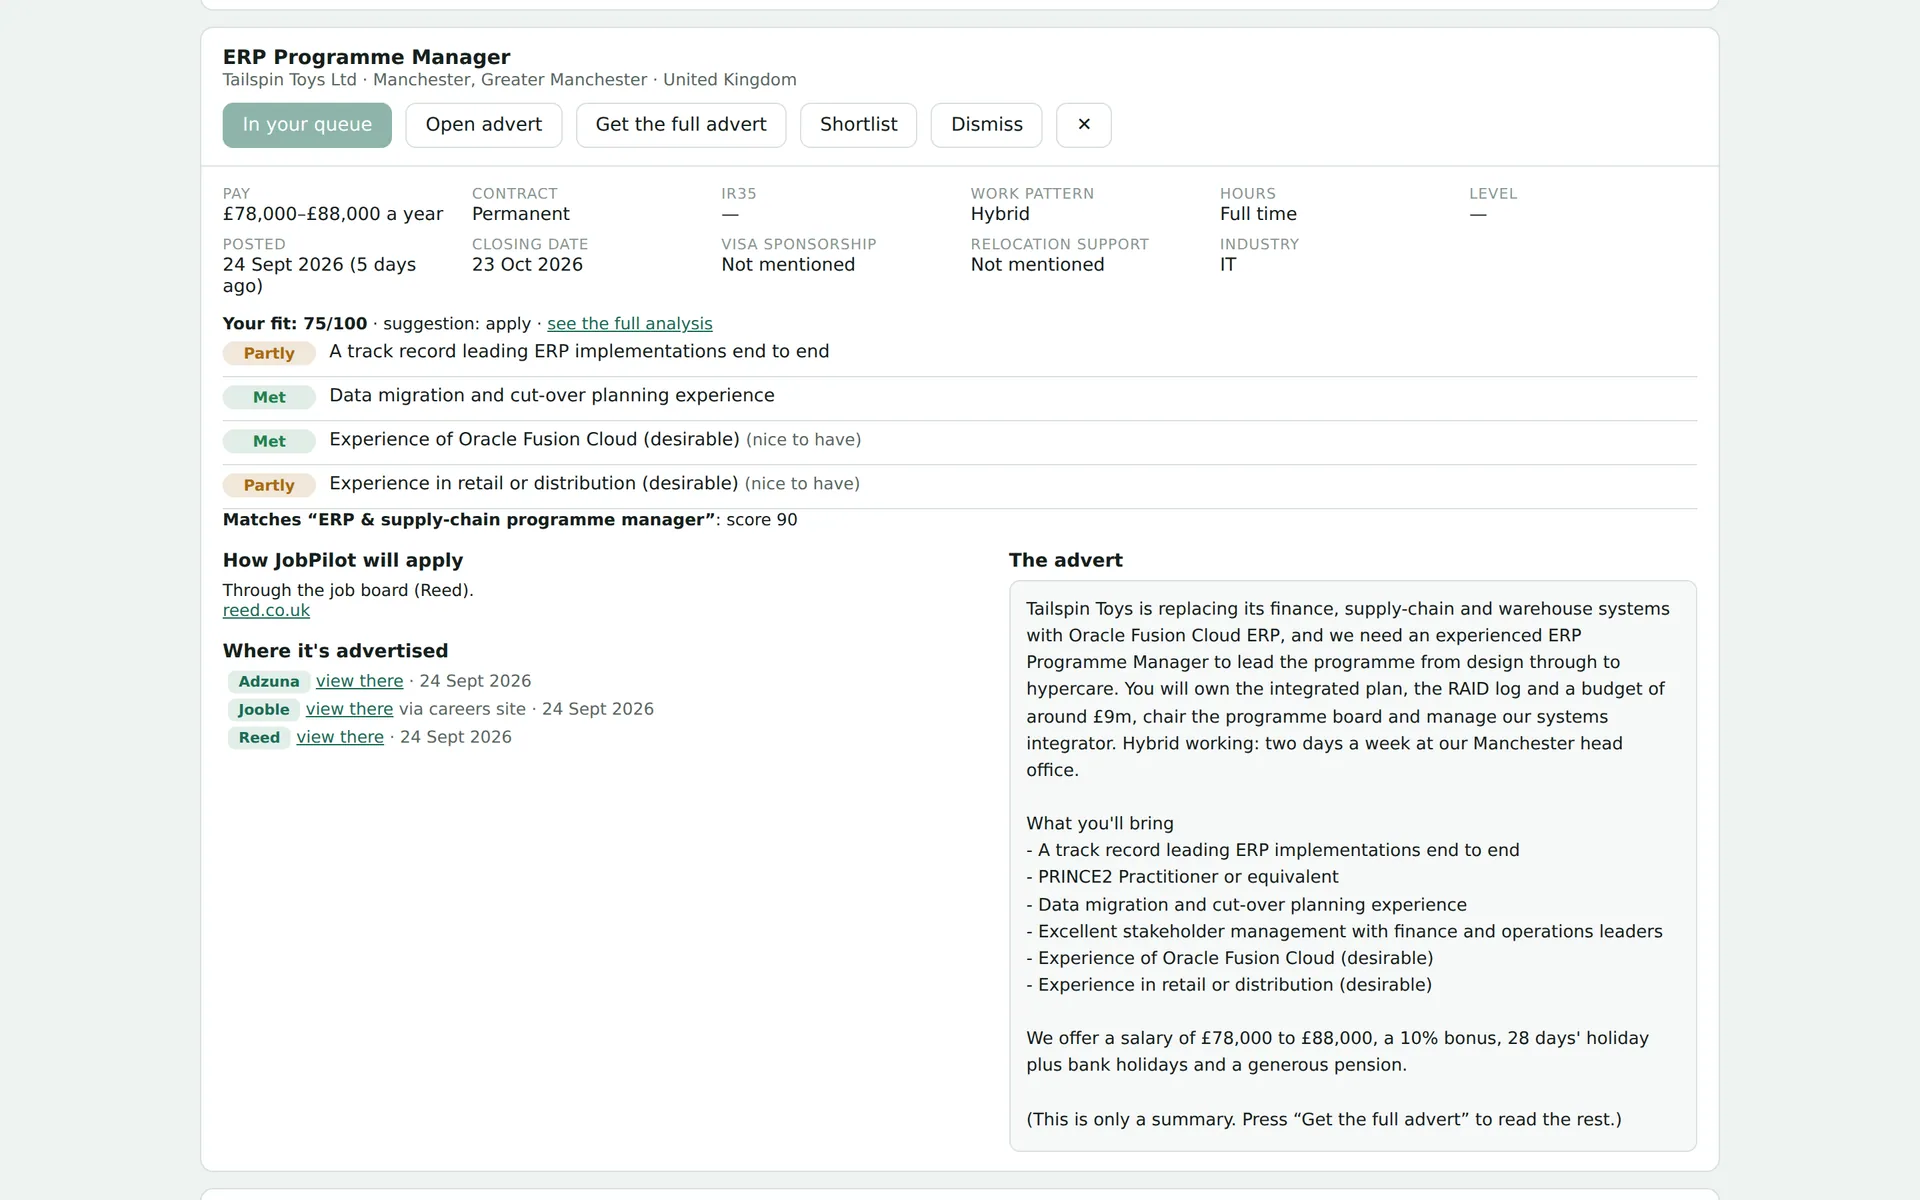
Task: Click the Matches score 90 line
Action: (510, 520)
